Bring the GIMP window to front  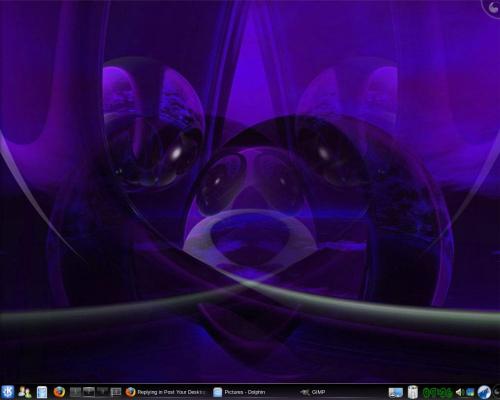pos(312,392)
